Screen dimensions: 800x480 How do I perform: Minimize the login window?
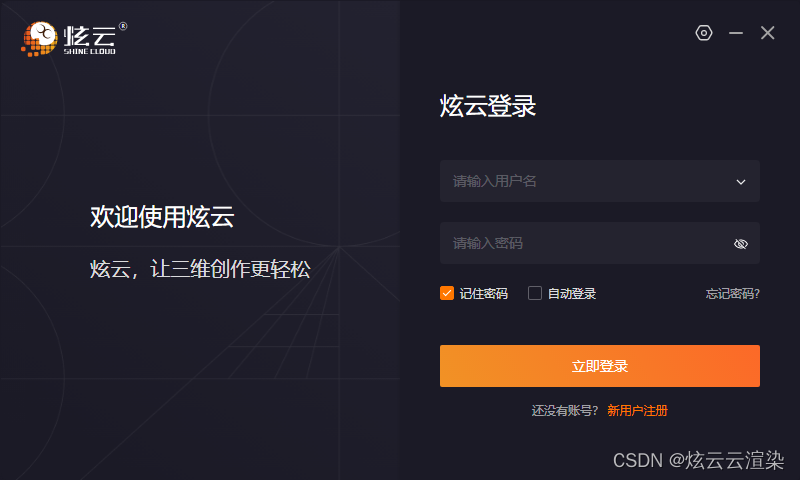(x=736, y=33)
